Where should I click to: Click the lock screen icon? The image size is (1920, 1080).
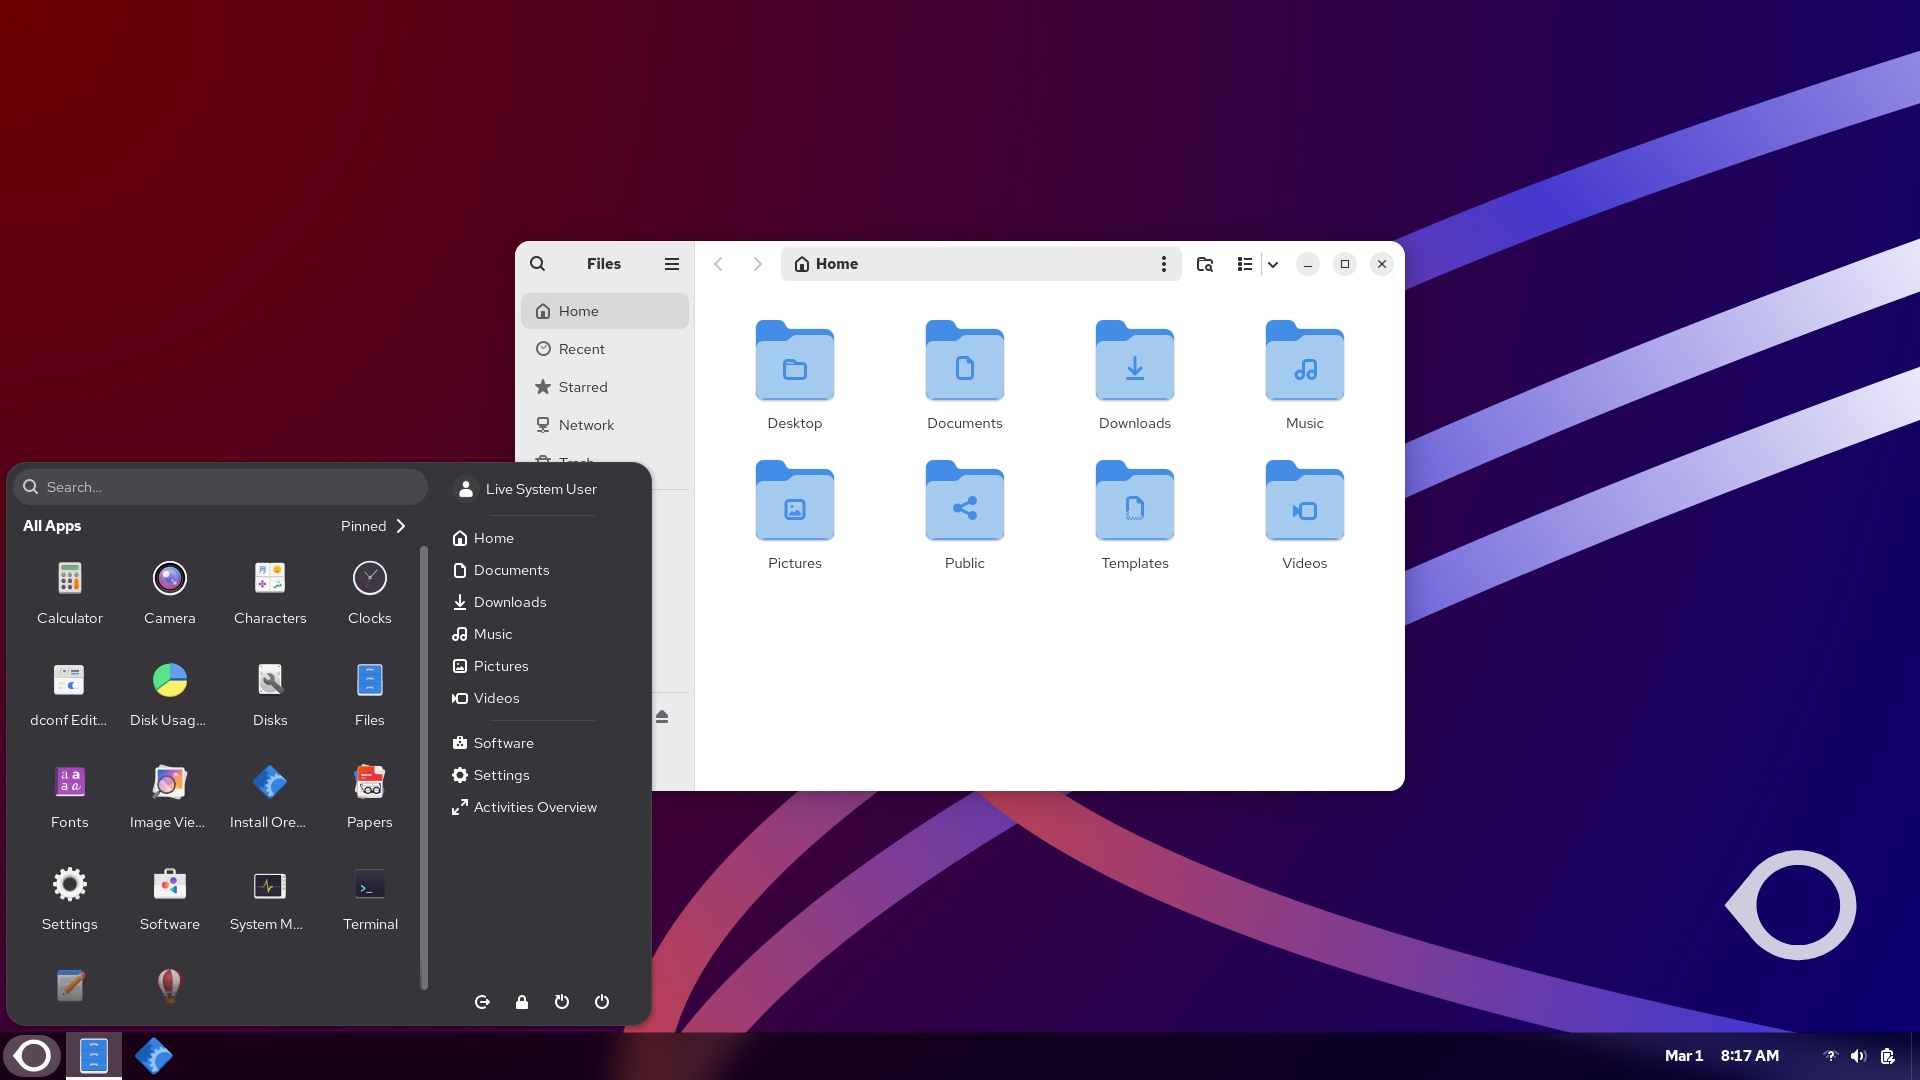[x=522, y=1002]
